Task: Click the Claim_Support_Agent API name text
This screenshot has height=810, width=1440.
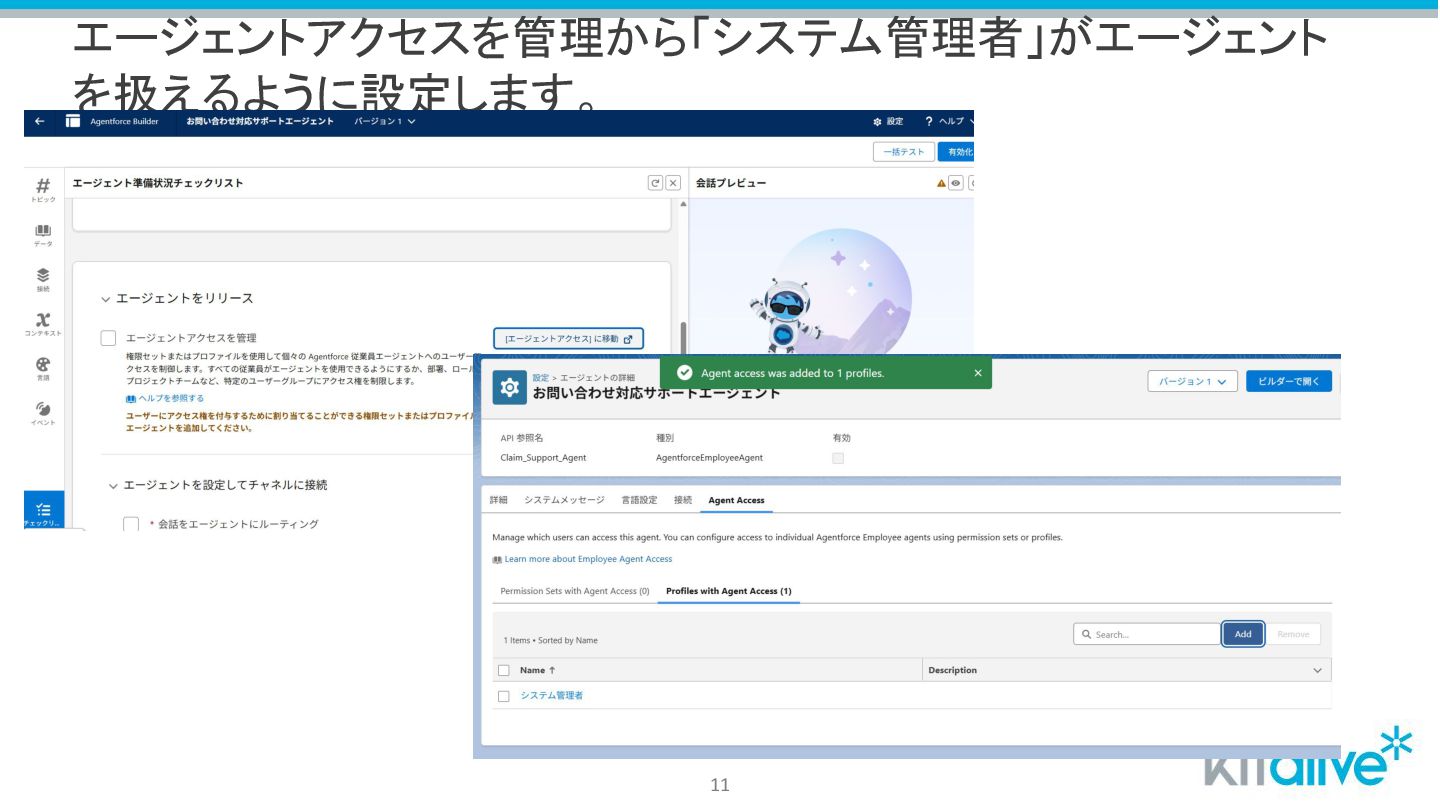Action: click(543, 458)
